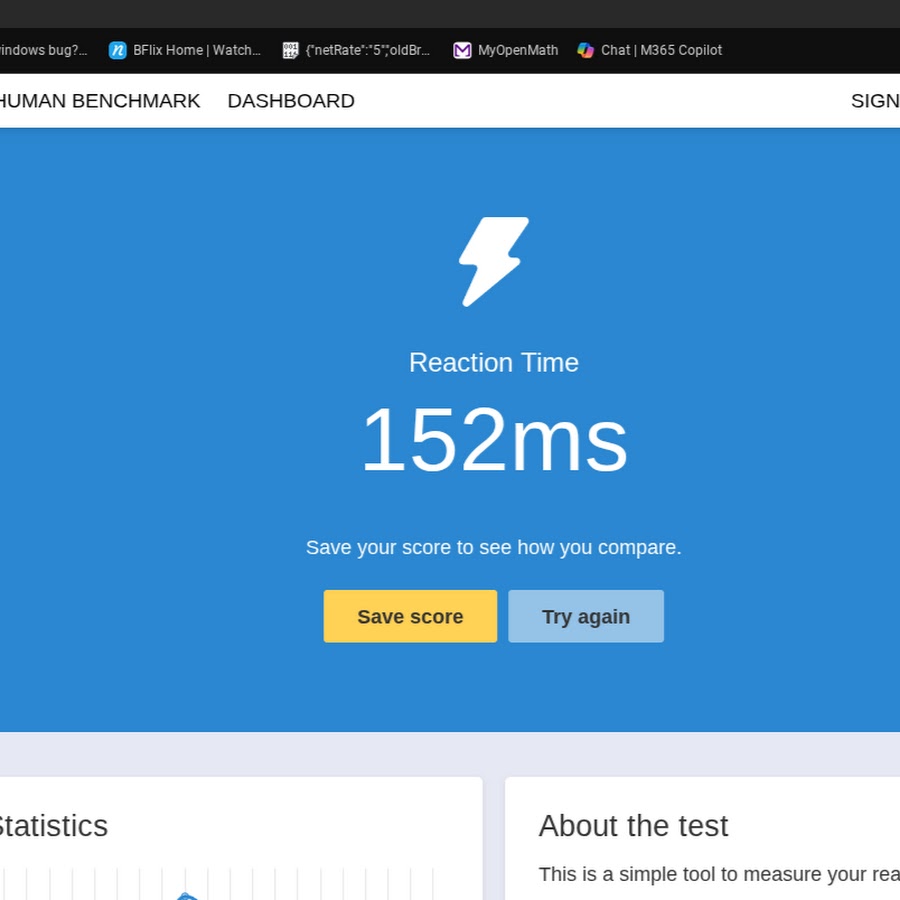Open the Chat | M365 Copilot bookmark label
This screenshot has height=900, width=900.
pyautogui.click(x=661, y=50)
